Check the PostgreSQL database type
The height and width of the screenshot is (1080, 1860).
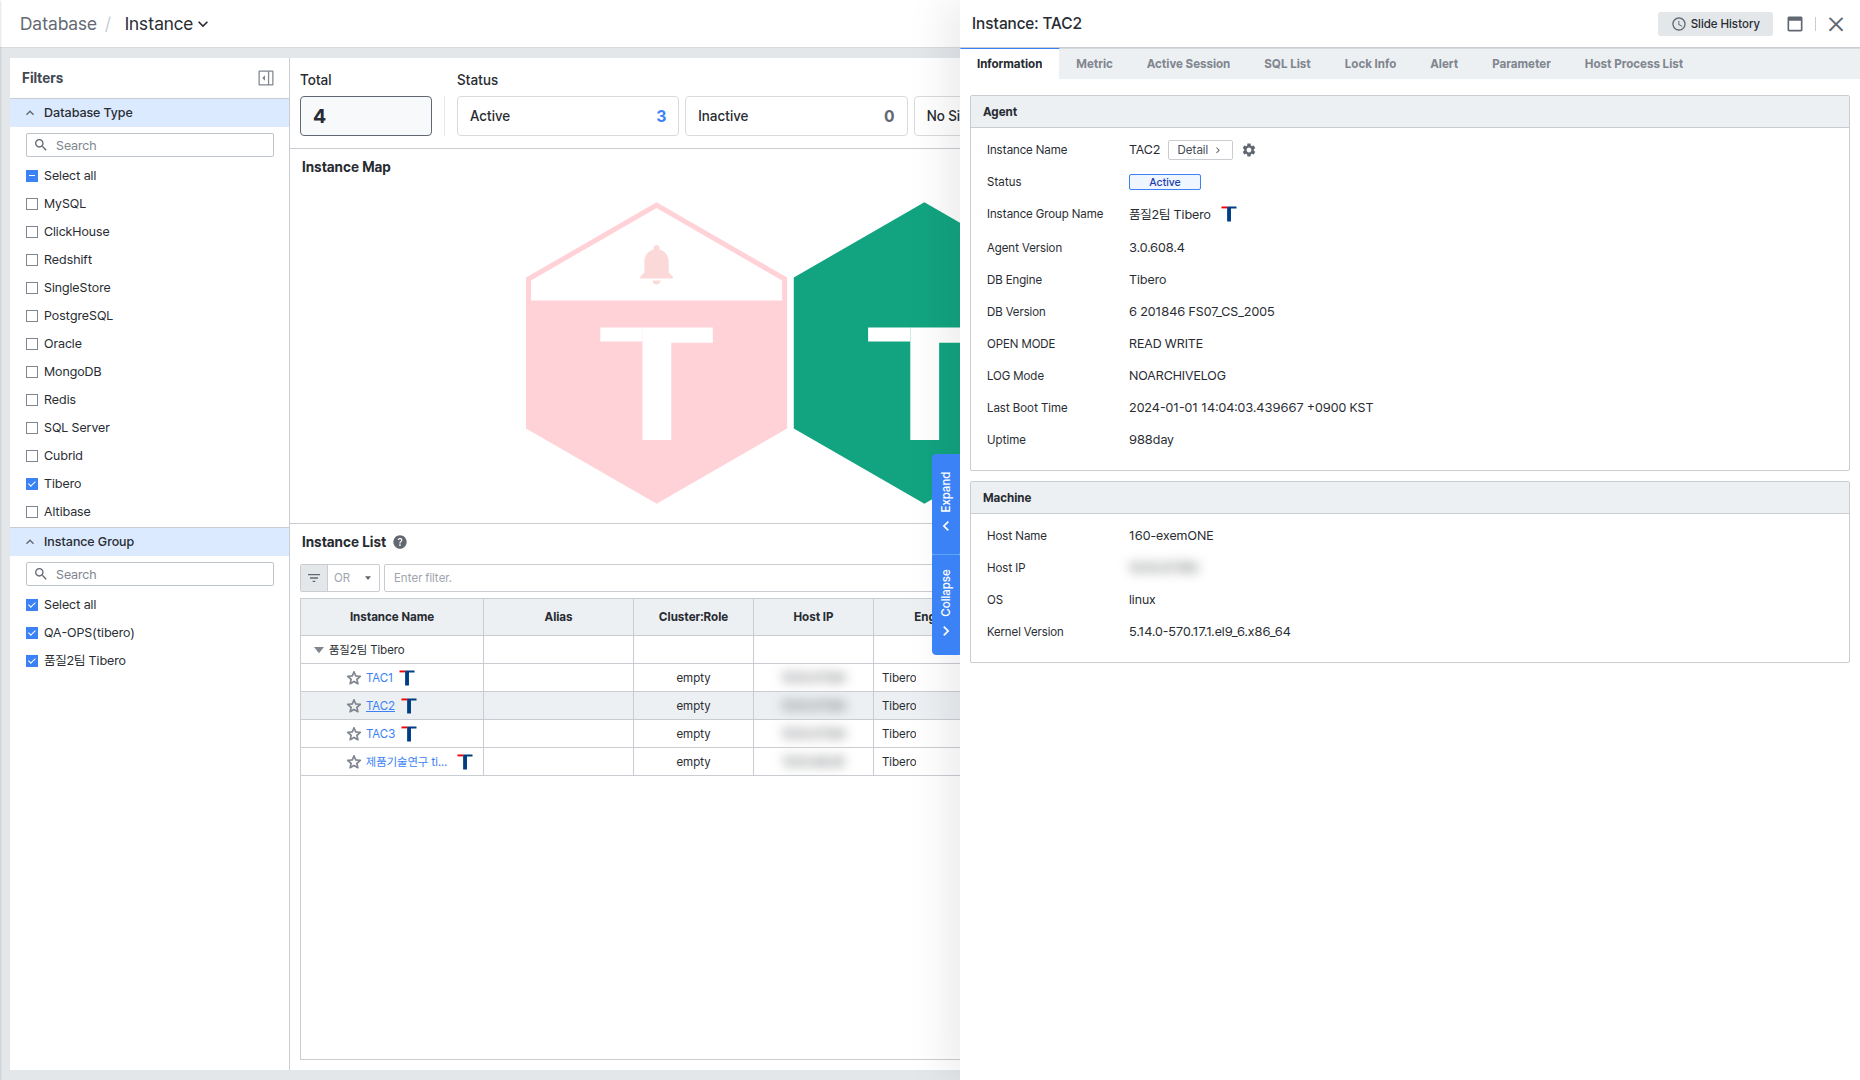(32, 316)
